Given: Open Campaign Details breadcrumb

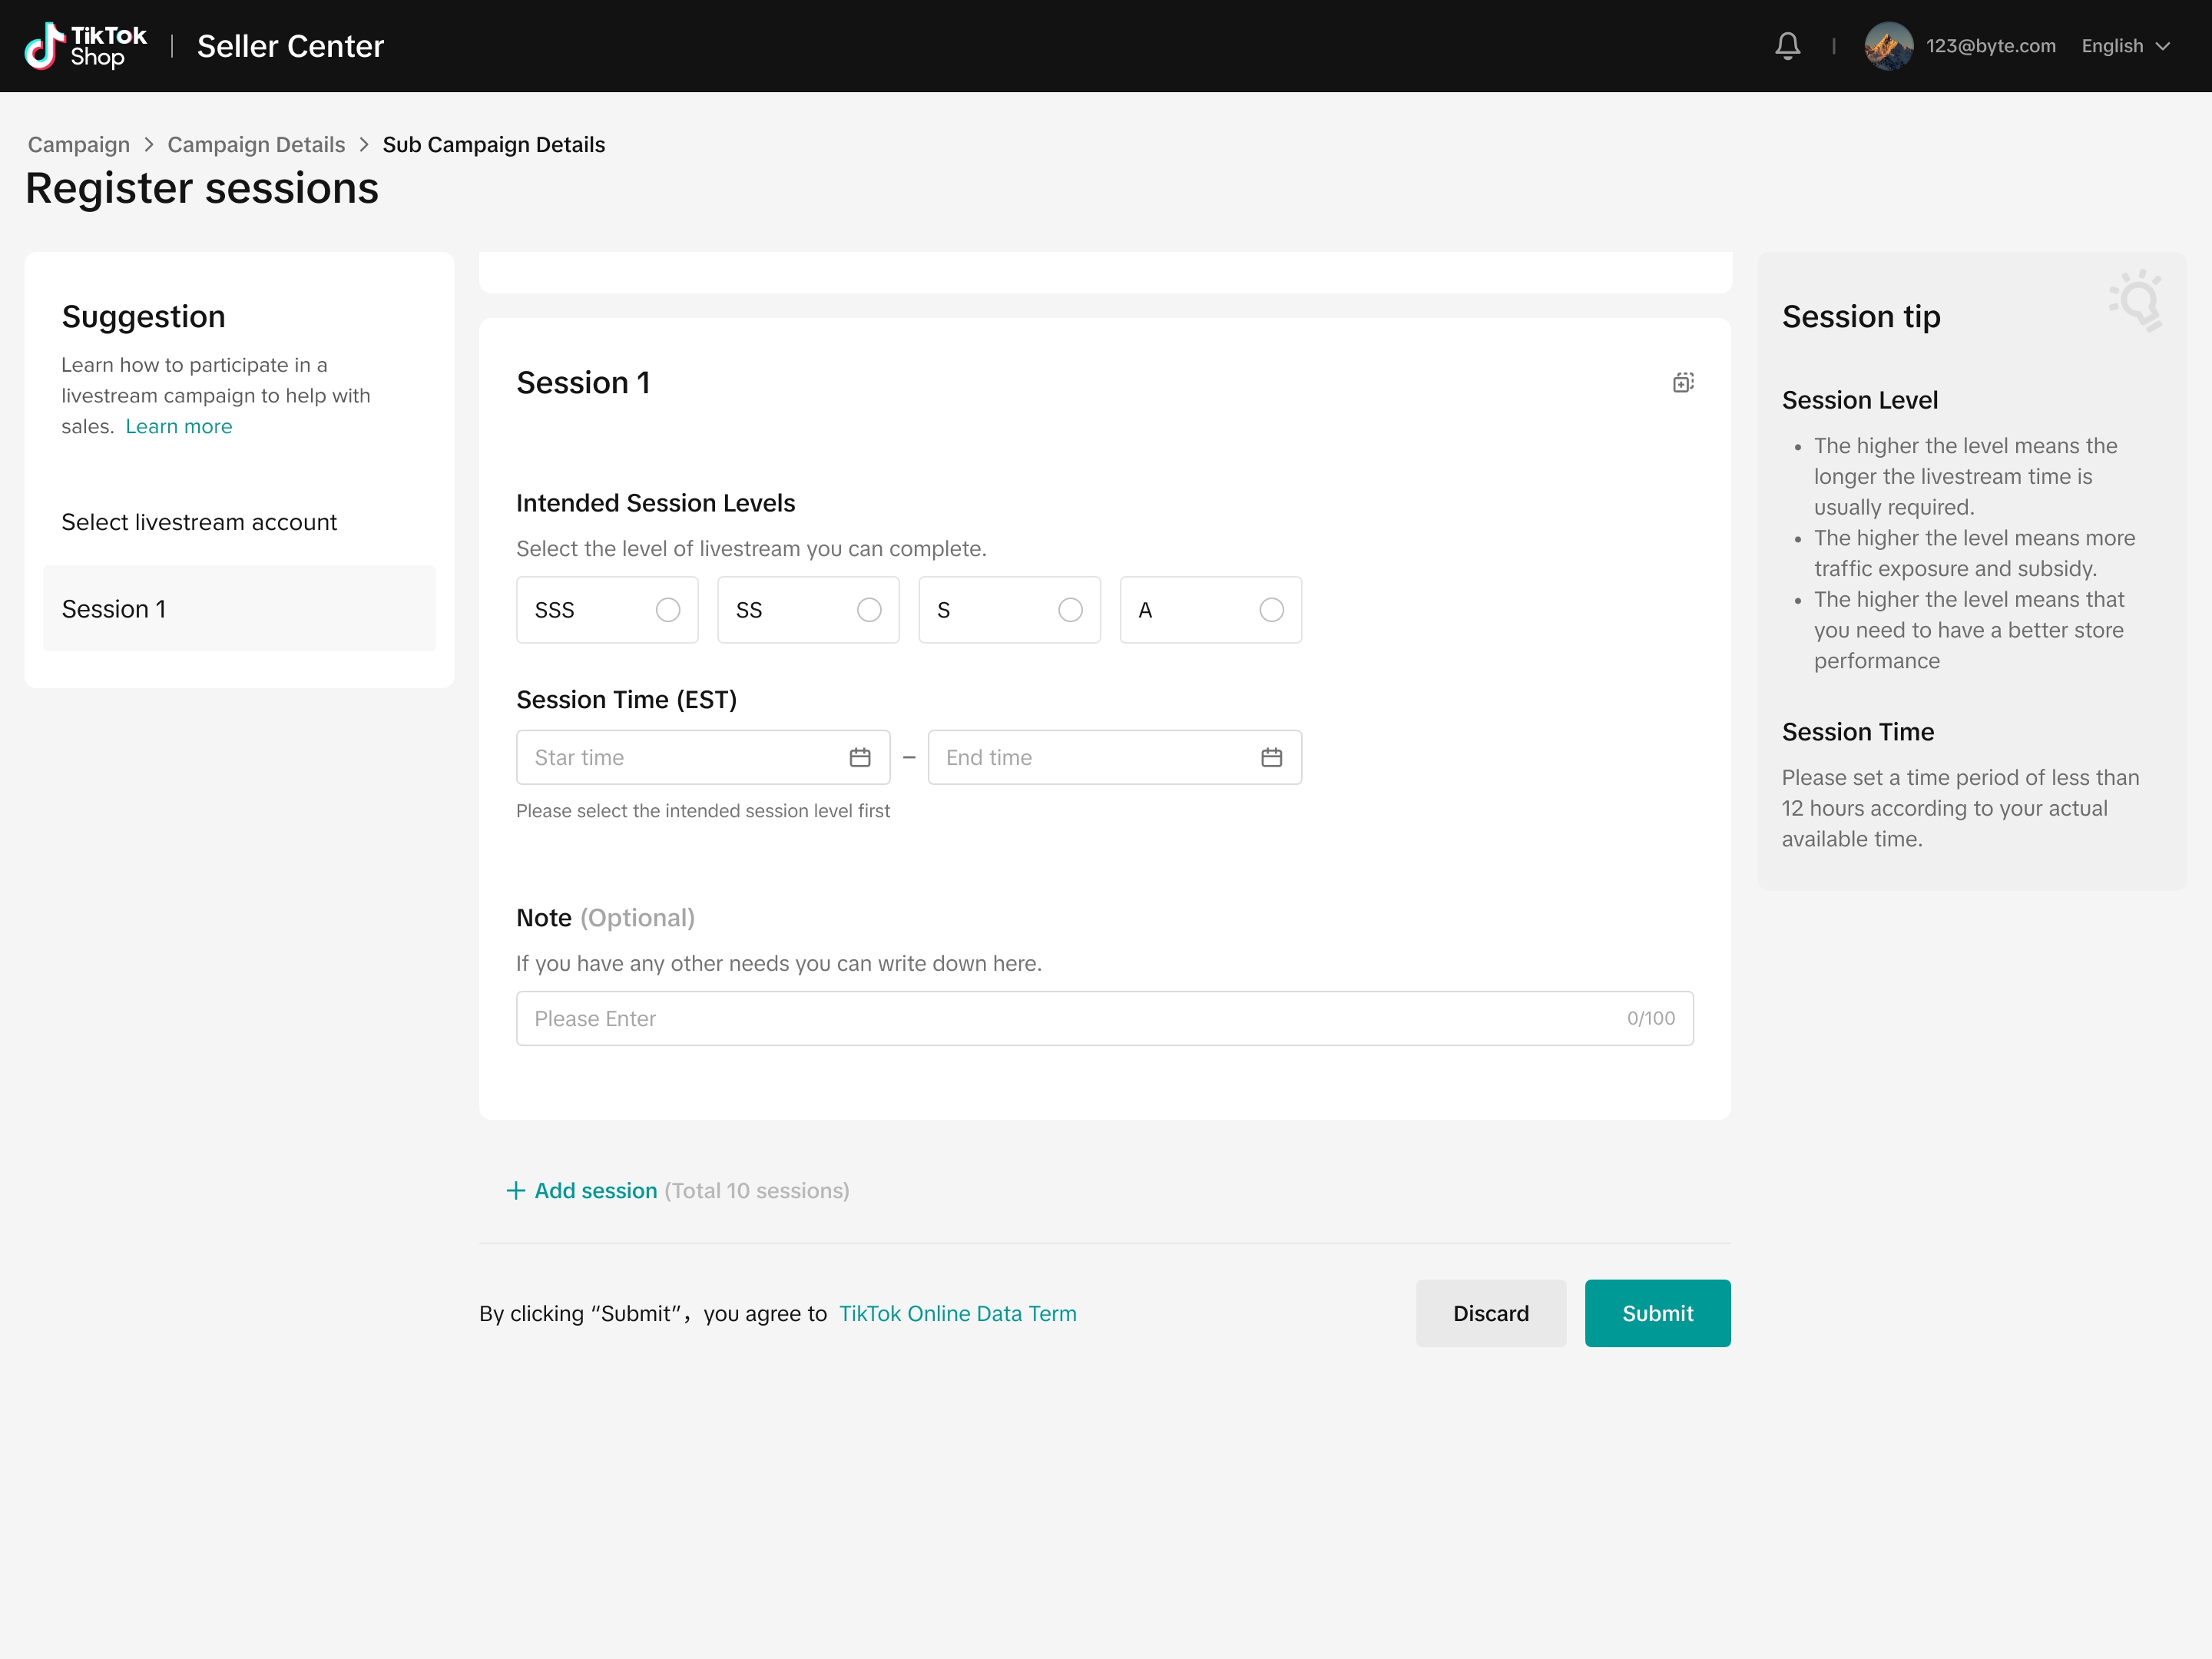Looking at the screenshot, I should tap(256, 145).
